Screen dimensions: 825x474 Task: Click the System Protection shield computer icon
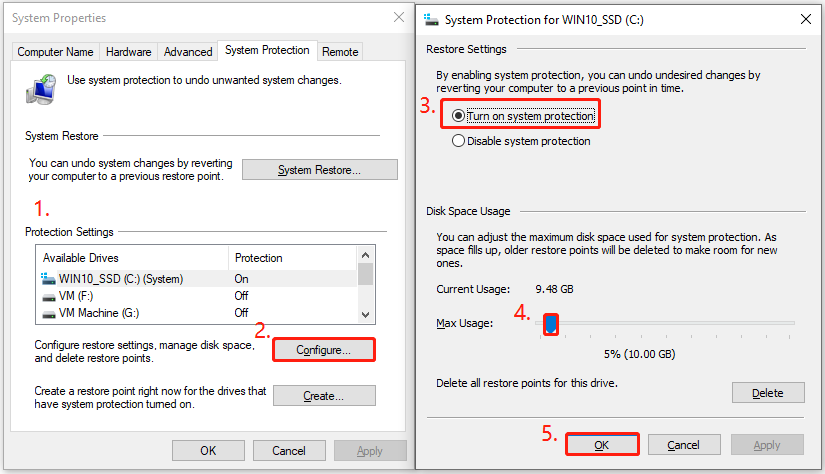tap(41, 89)
